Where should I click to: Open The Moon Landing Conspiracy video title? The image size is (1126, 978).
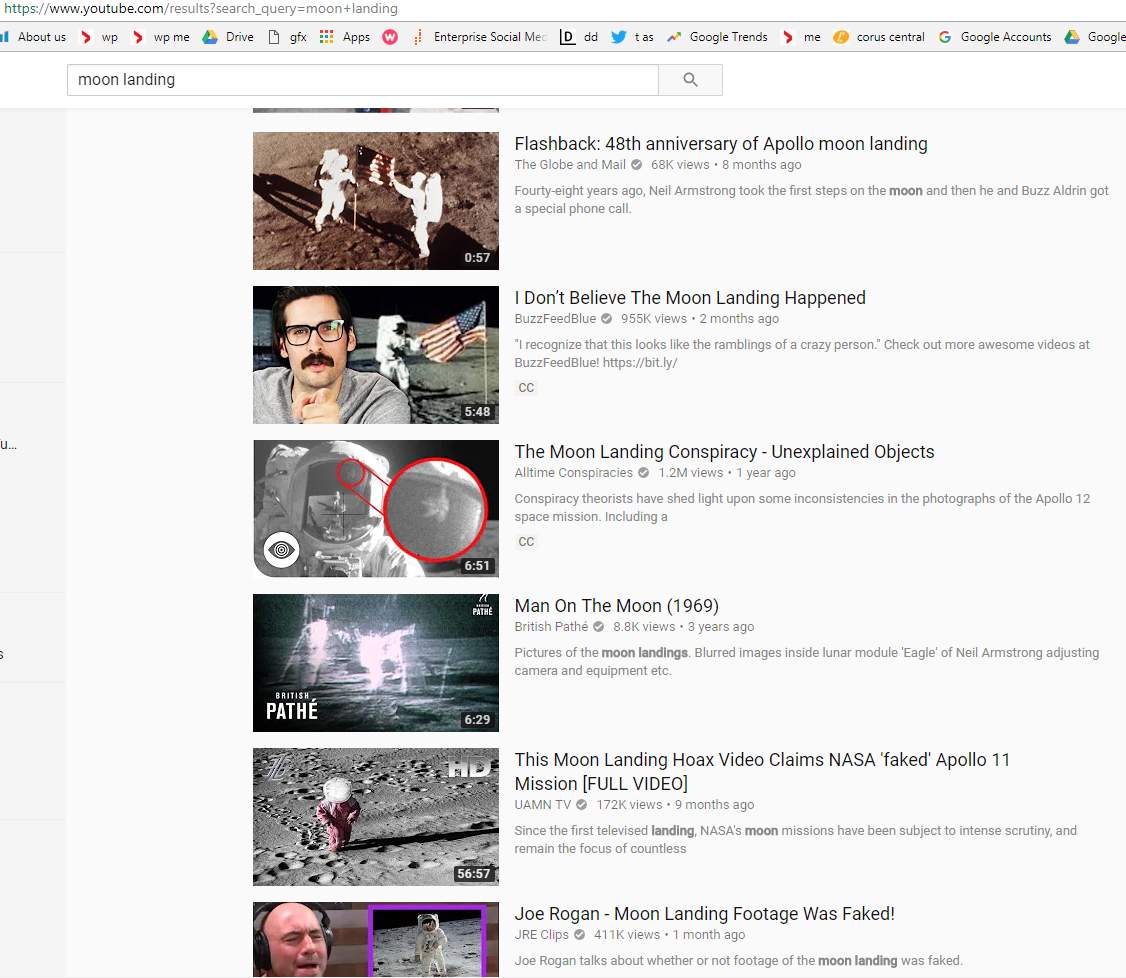(725, 452)
